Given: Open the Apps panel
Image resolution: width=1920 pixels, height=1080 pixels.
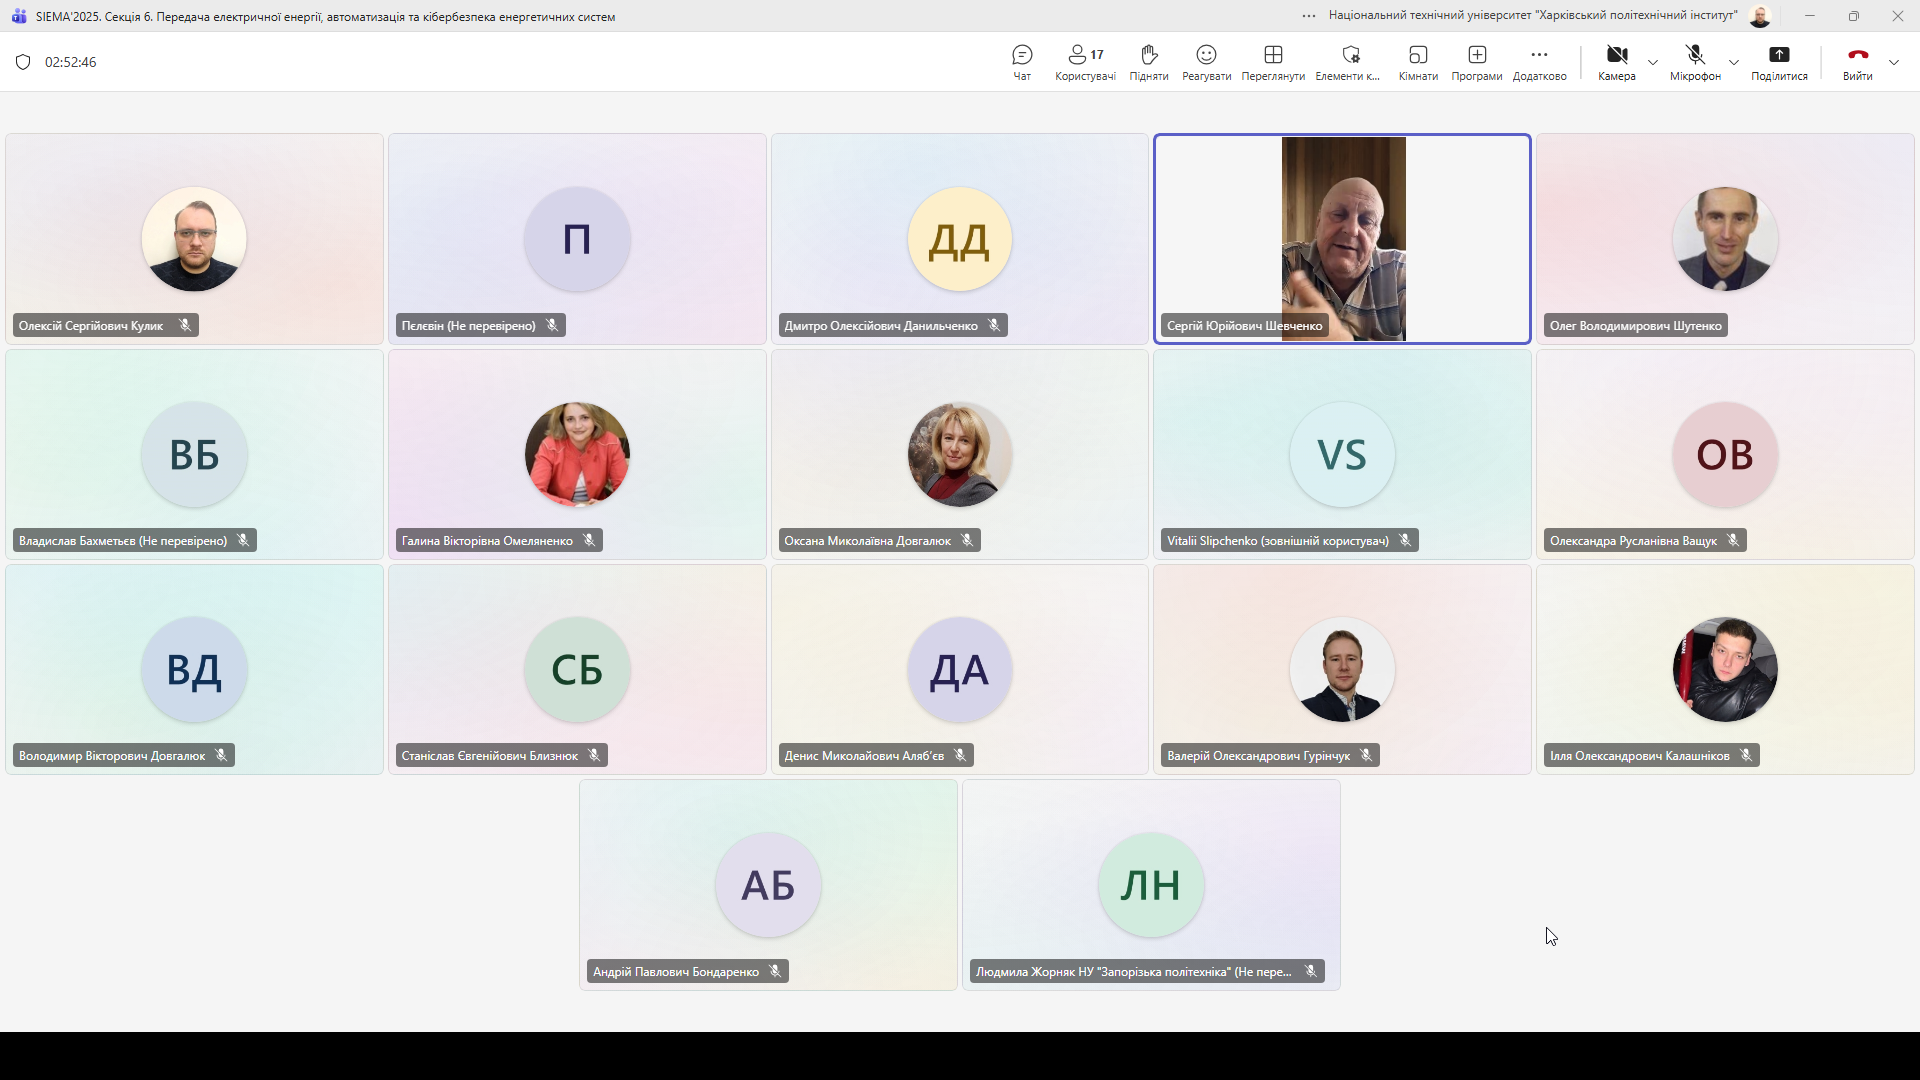Looking at the screenshot, I should [1477, 62].
